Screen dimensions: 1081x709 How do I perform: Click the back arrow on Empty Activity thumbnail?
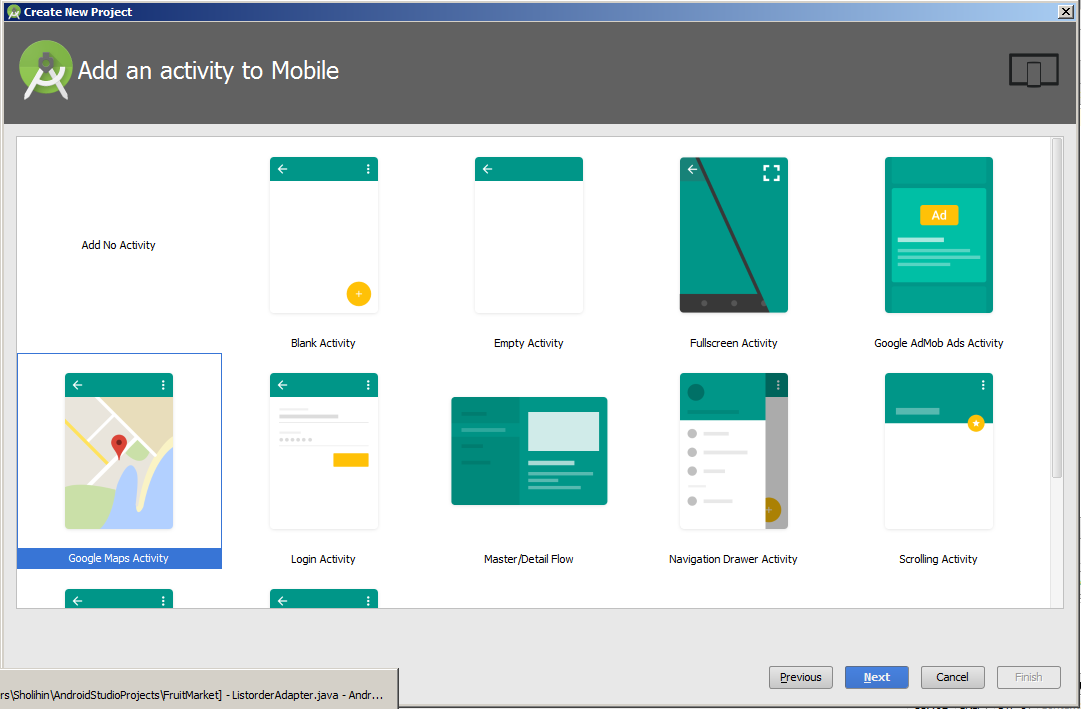coord(487,169)
